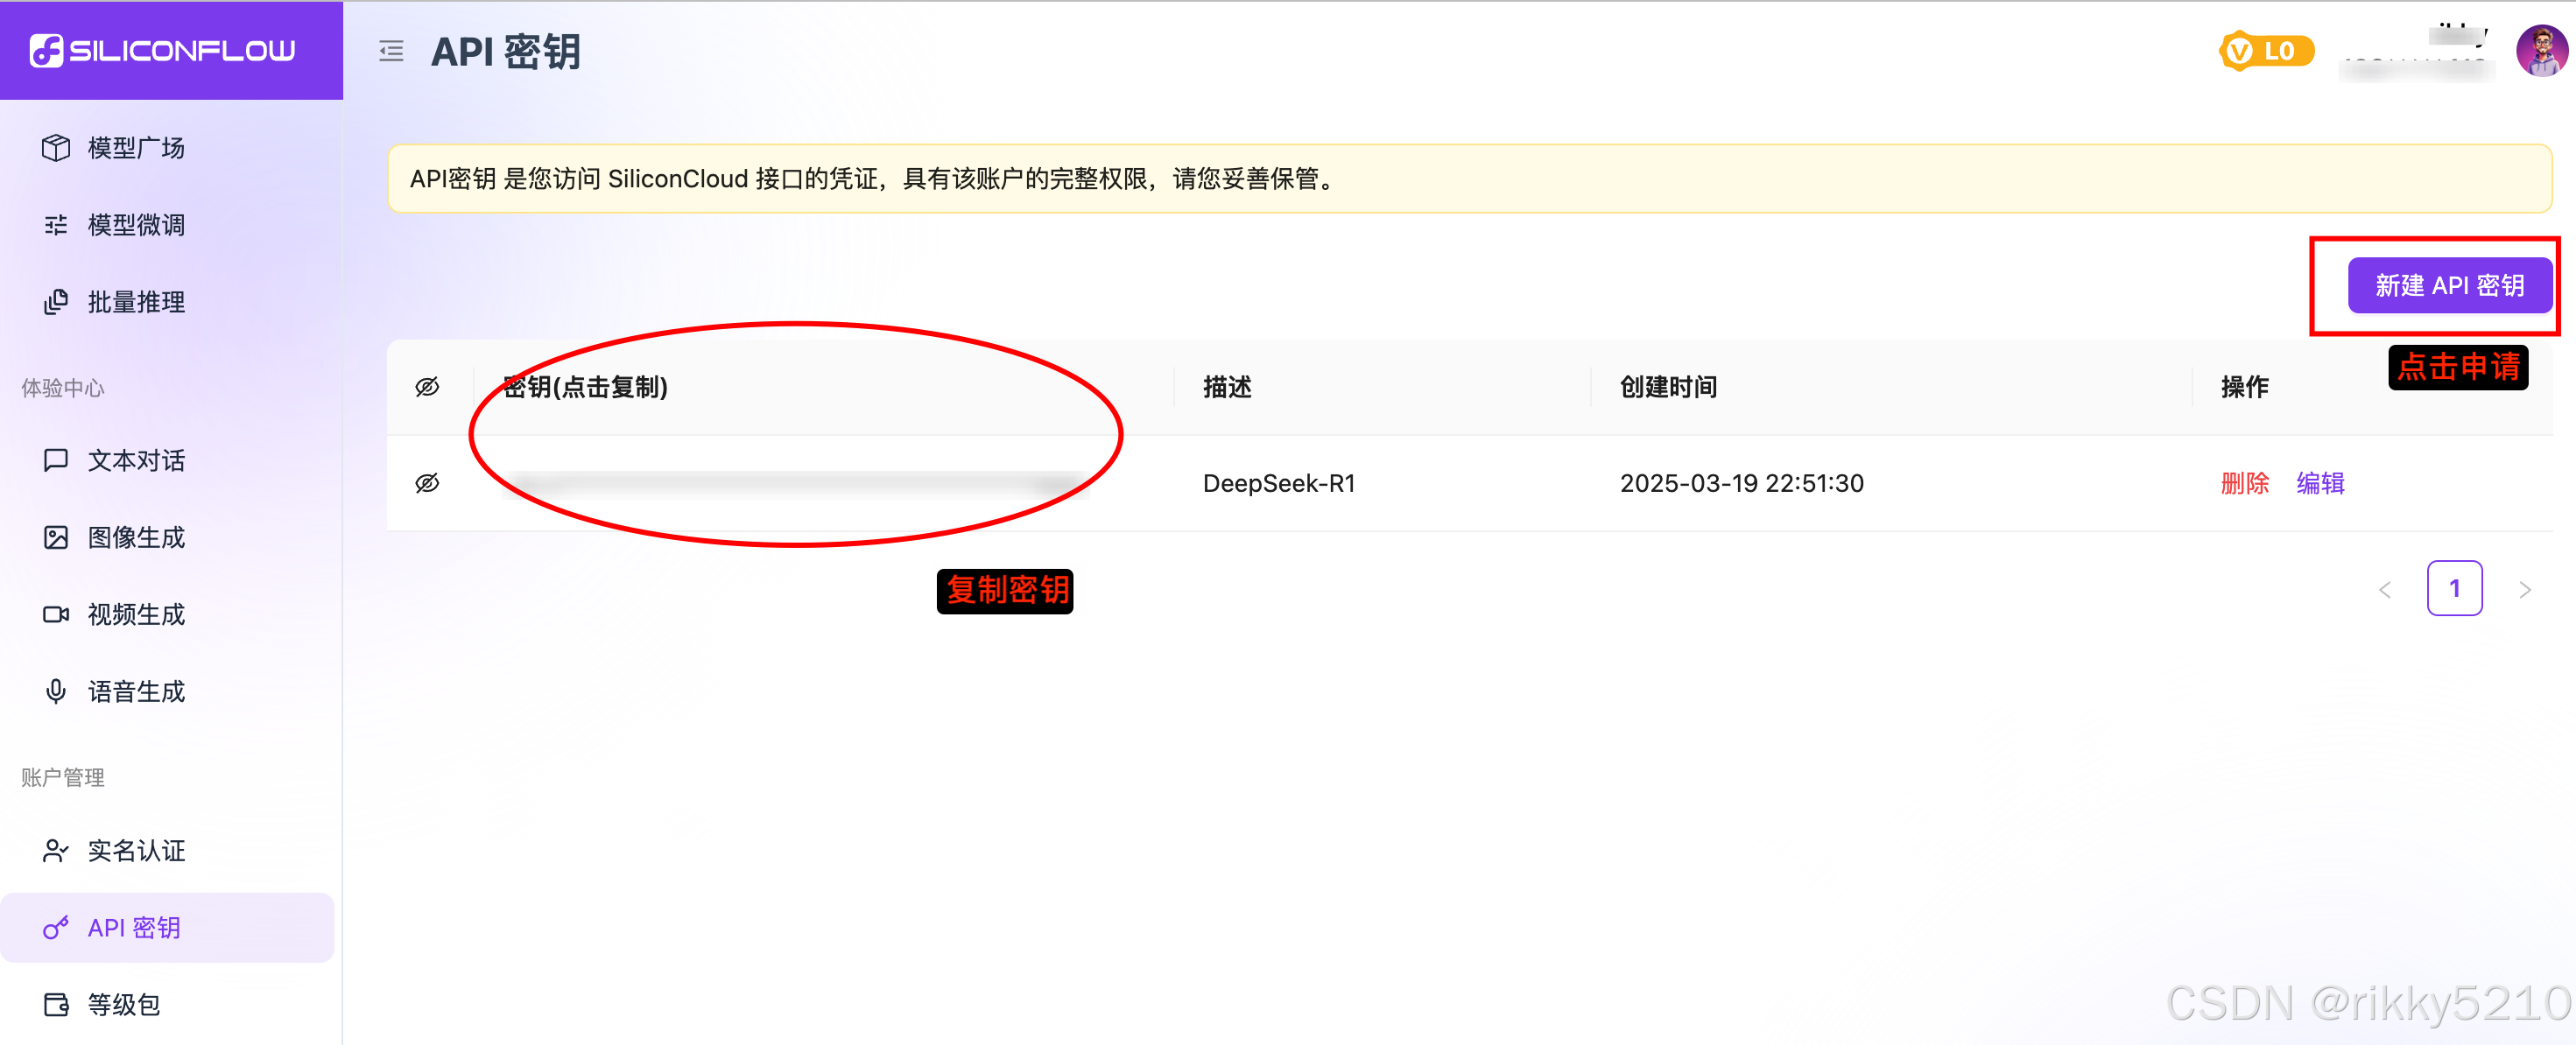Open 语音生成 in the sidebar
The height and width of the screenshot is (1045, 2576).
[x=135, y=691]
